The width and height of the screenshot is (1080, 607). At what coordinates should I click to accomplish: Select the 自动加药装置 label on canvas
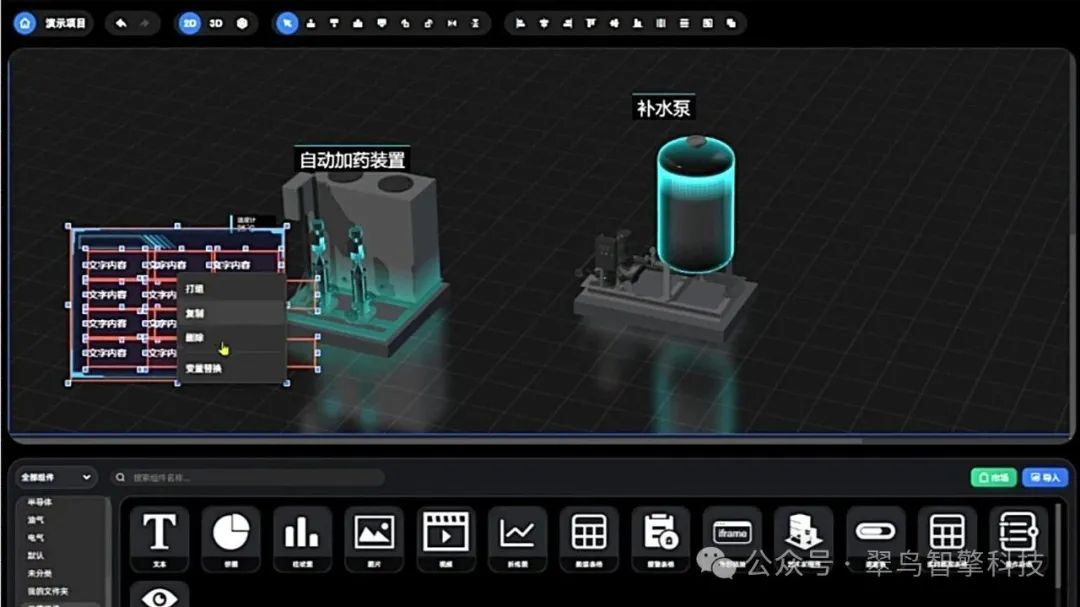point(352,160)
